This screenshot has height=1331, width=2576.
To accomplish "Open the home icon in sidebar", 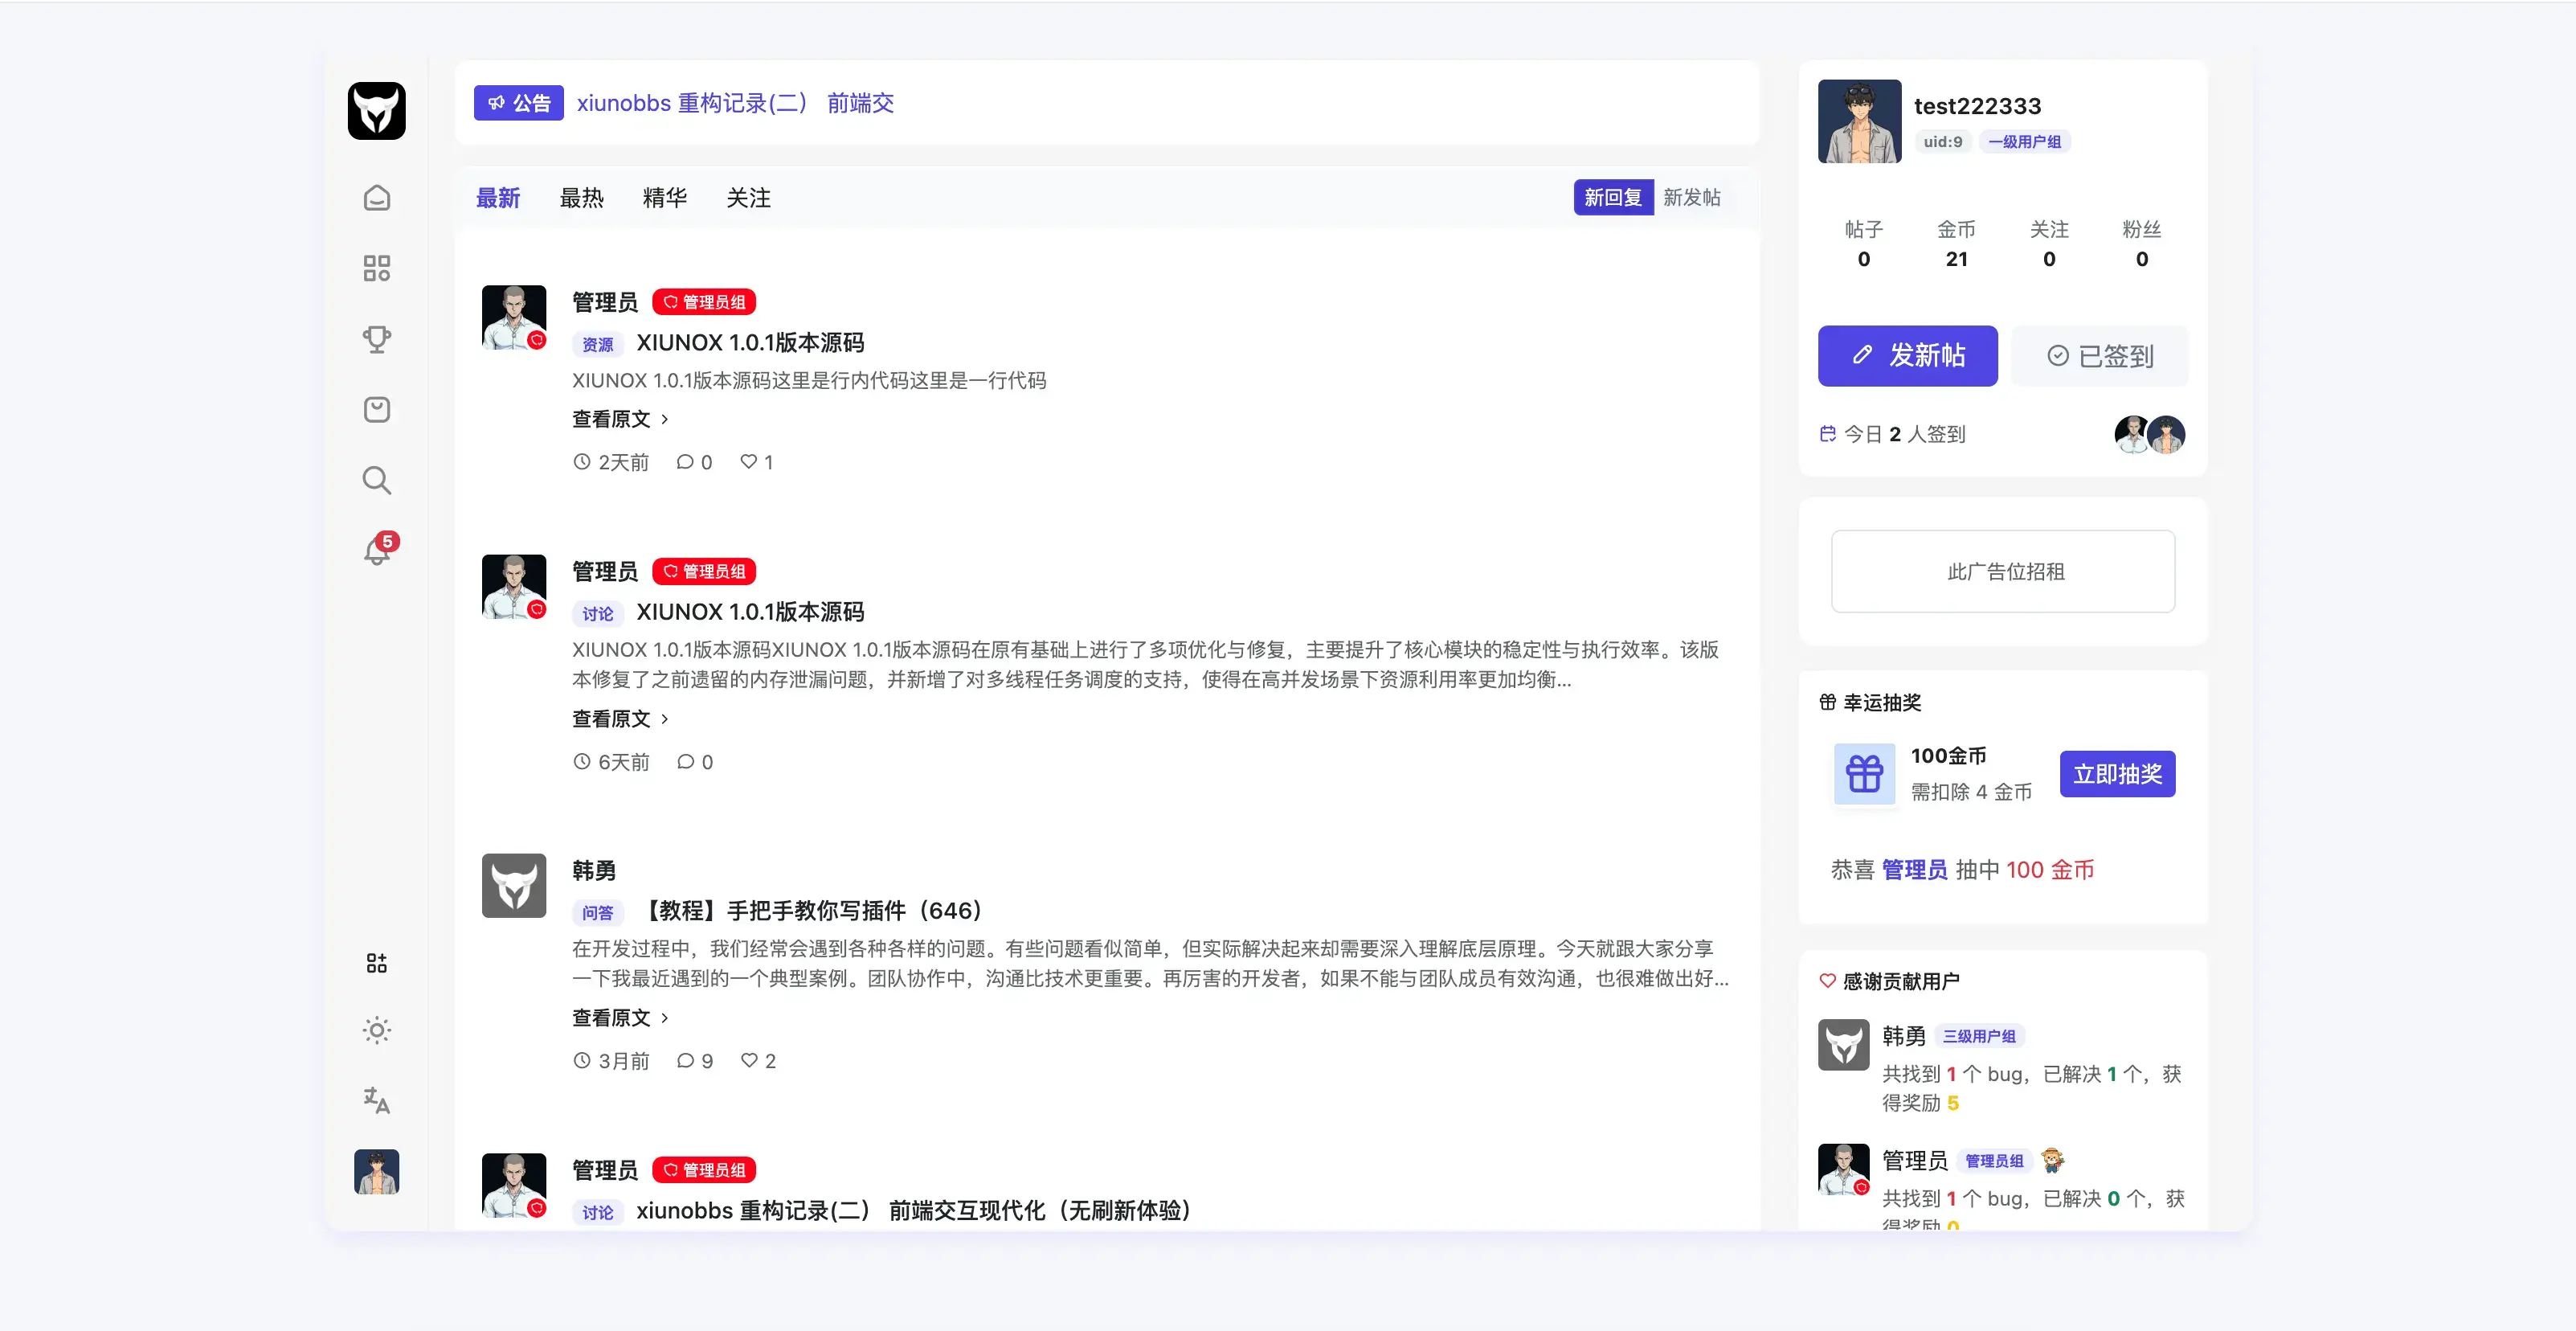I will tap(376, 198).
